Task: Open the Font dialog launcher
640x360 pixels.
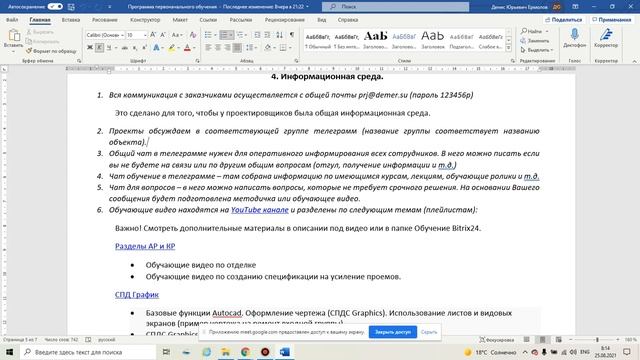Action: point(198,61)
